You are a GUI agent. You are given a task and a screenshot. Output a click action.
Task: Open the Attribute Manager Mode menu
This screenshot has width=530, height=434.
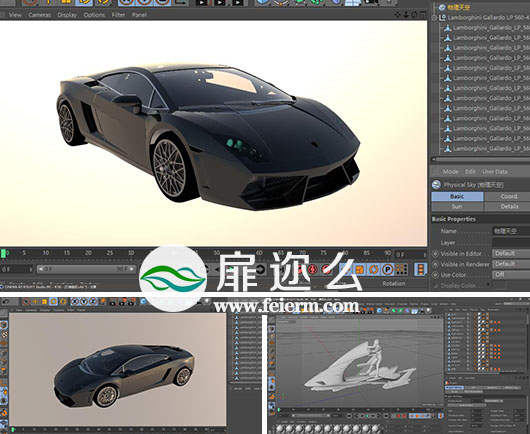tap(450, 172)
